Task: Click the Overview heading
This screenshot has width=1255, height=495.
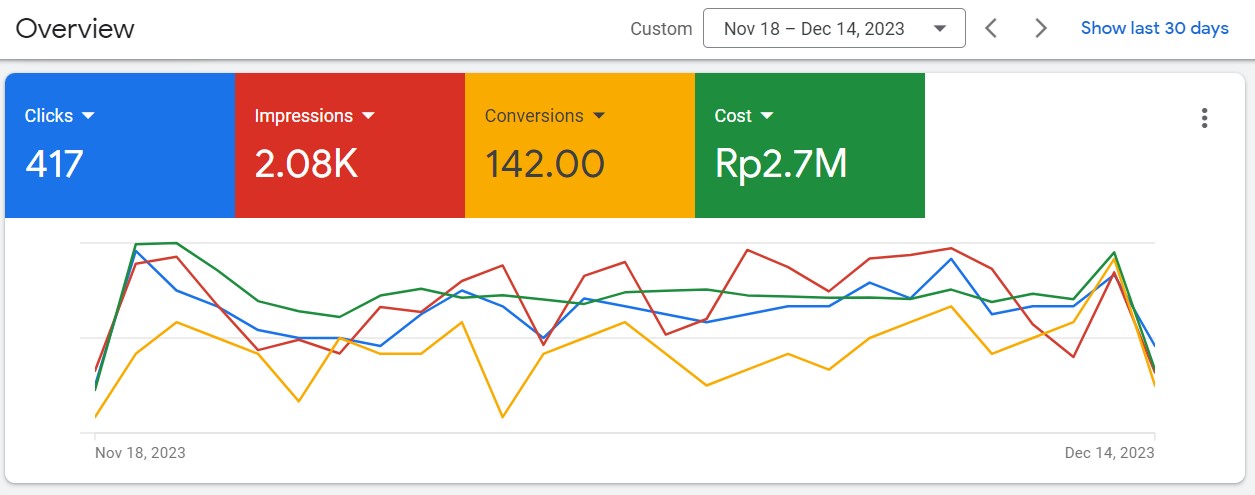Action: coord(75,28)
